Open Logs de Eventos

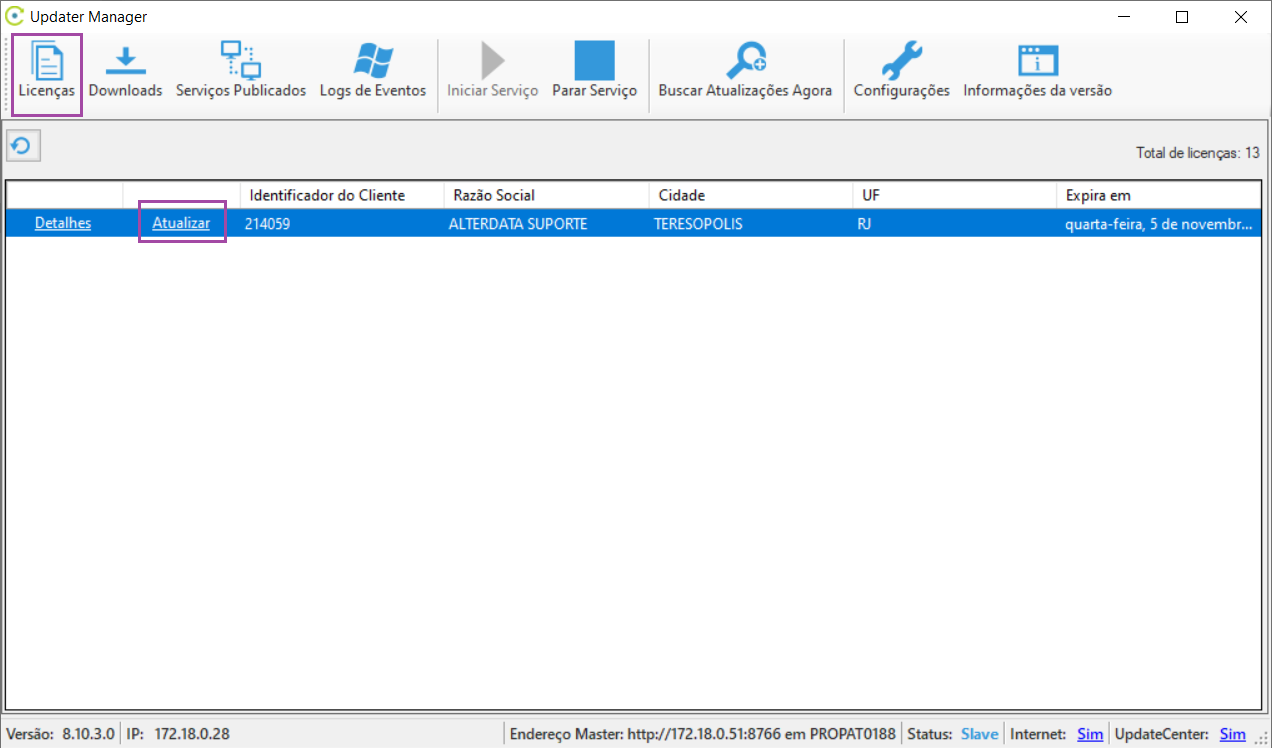(373, 74)
